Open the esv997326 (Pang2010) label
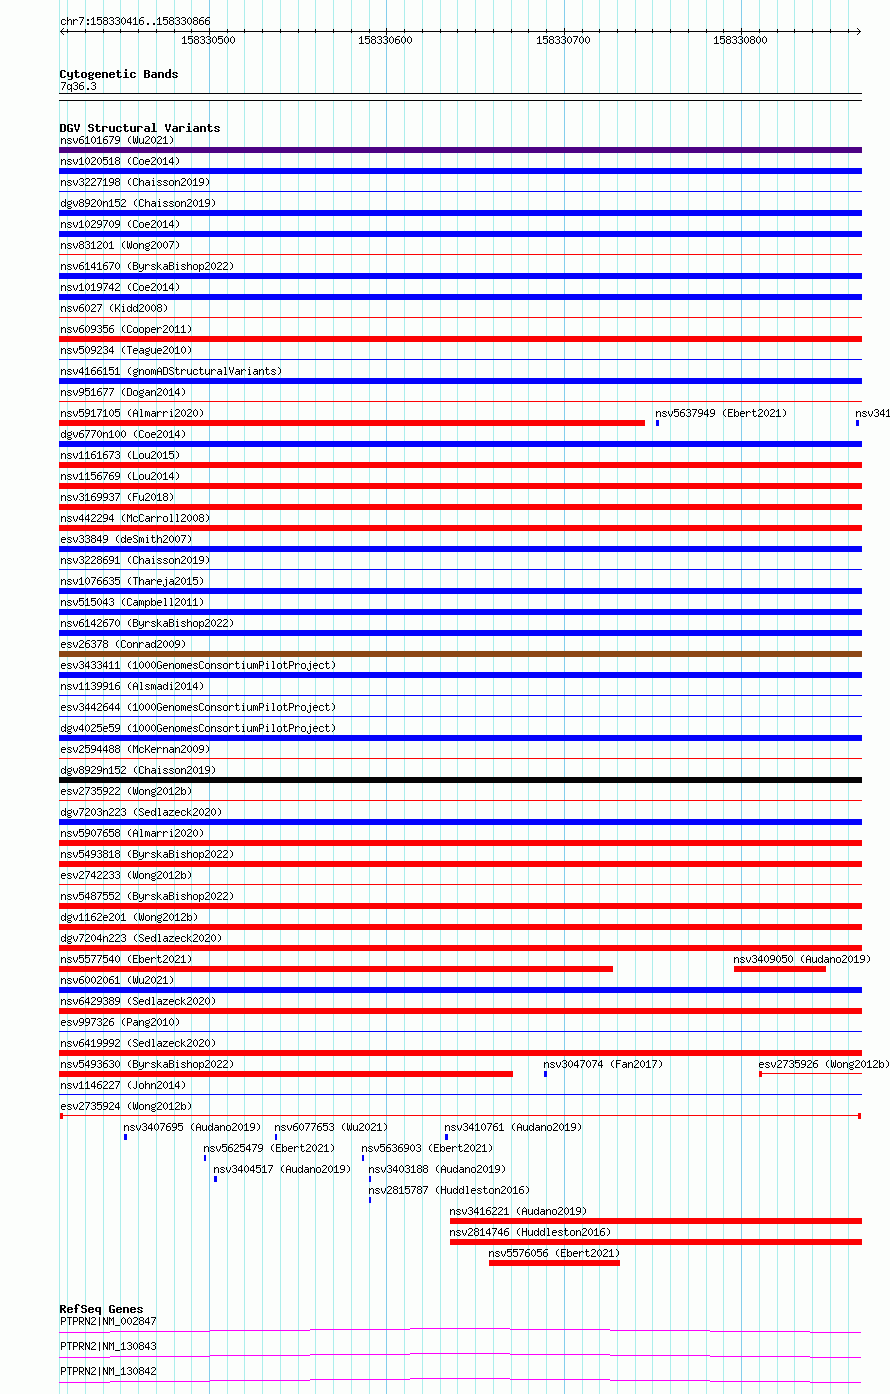 point(120,1022)
